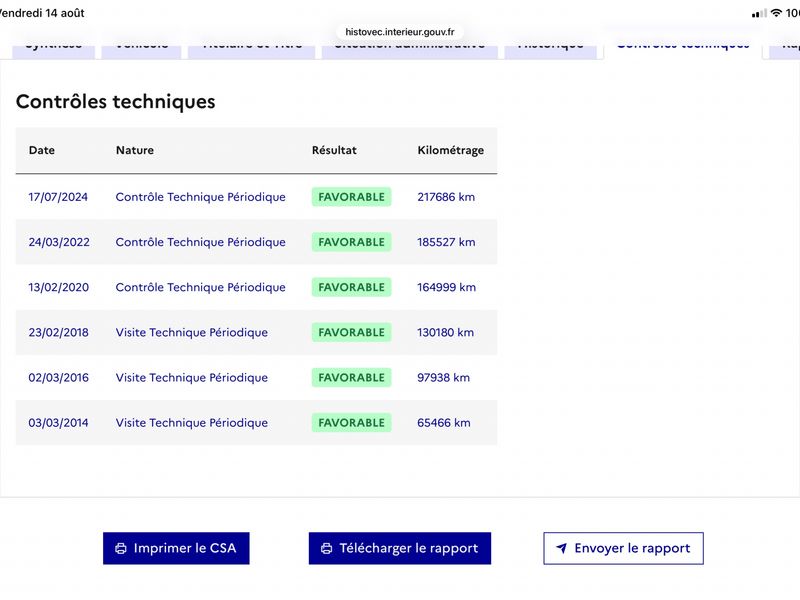Select date 24/03/2022
Screen dimensions: 800x600
point(59,242)
